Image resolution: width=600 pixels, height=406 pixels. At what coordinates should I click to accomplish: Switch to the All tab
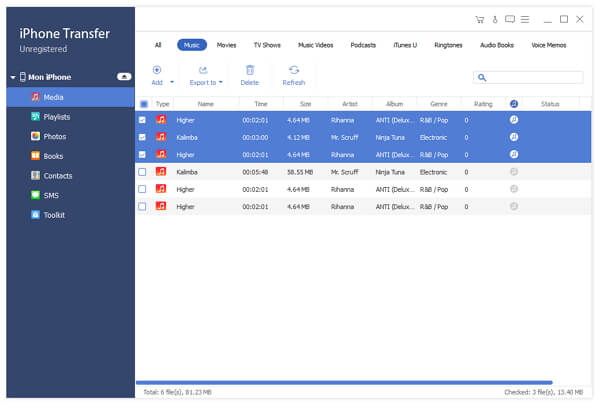(158, 45)
